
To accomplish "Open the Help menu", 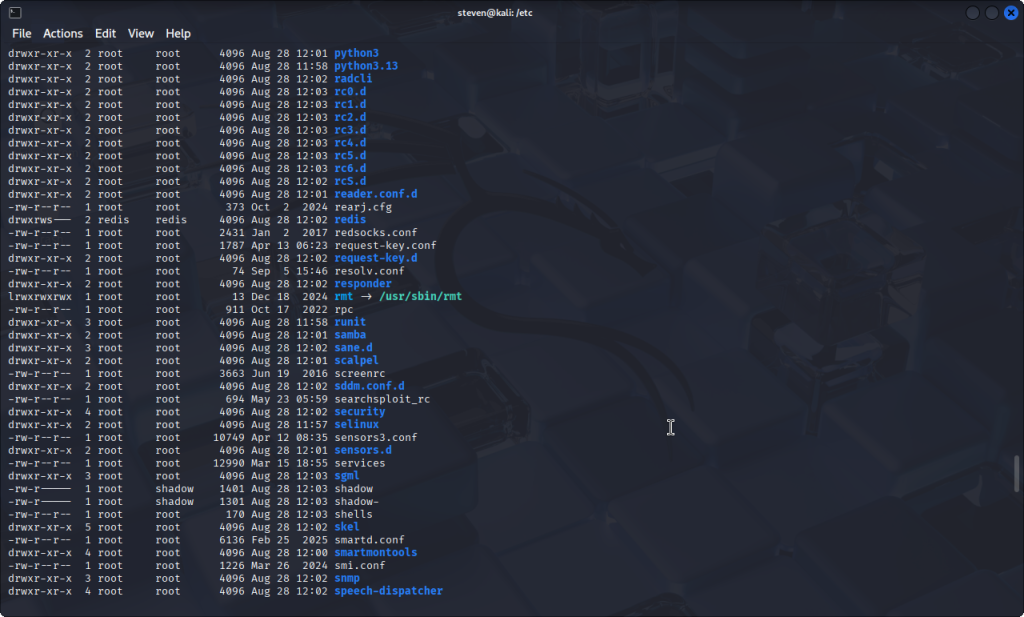I will coord(178,33).
